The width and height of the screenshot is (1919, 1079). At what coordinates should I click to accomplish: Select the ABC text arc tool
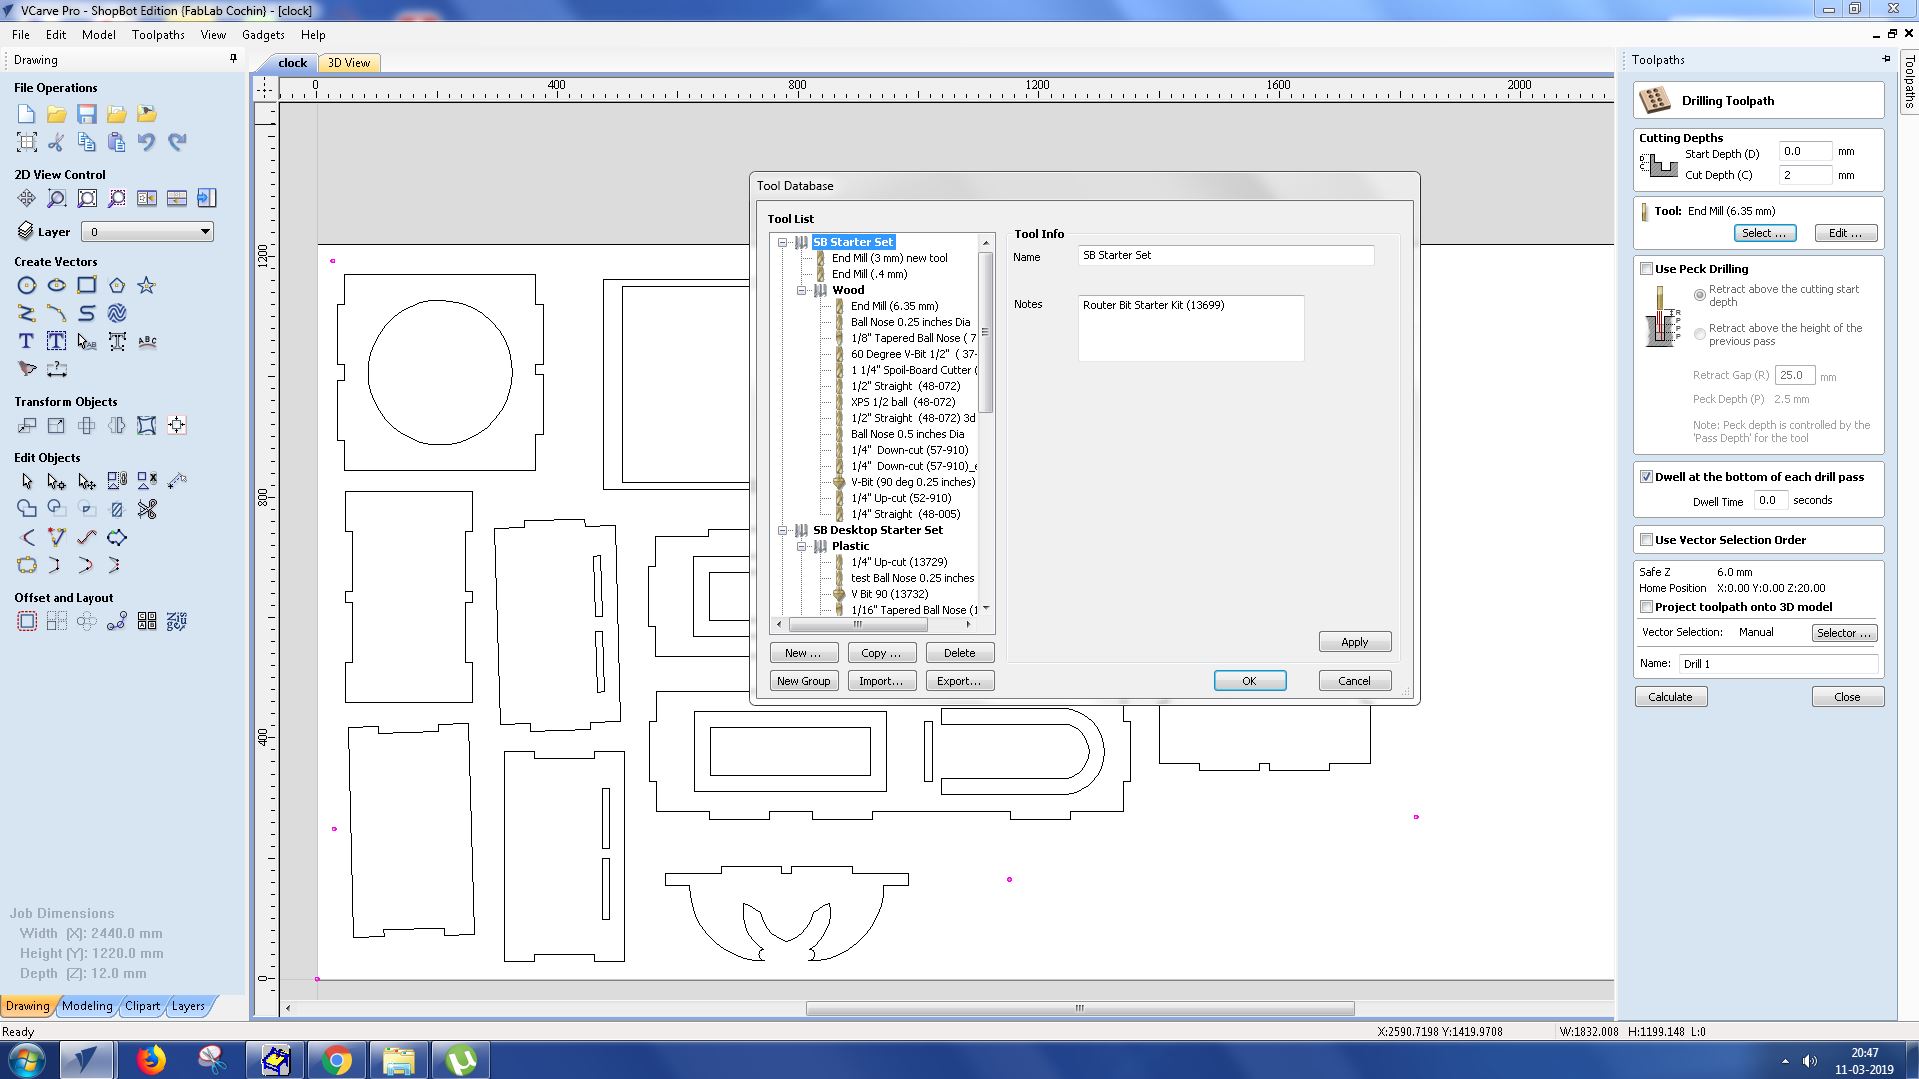[147, 341]
